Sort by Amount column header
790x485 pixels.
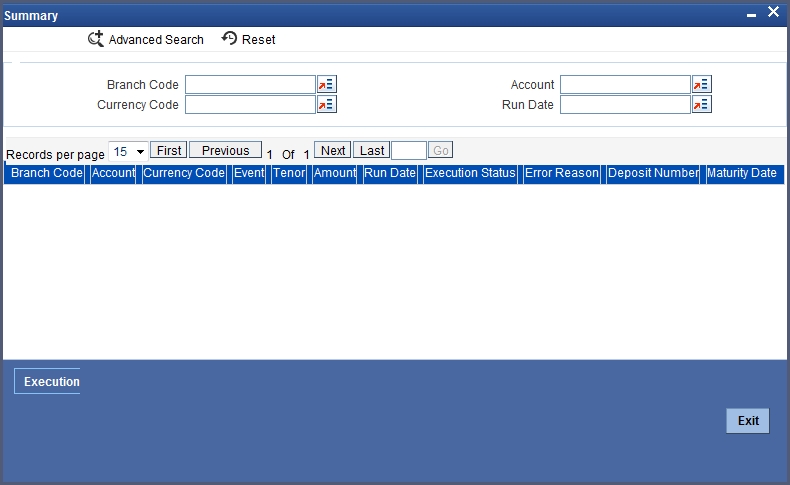(335, 173)
